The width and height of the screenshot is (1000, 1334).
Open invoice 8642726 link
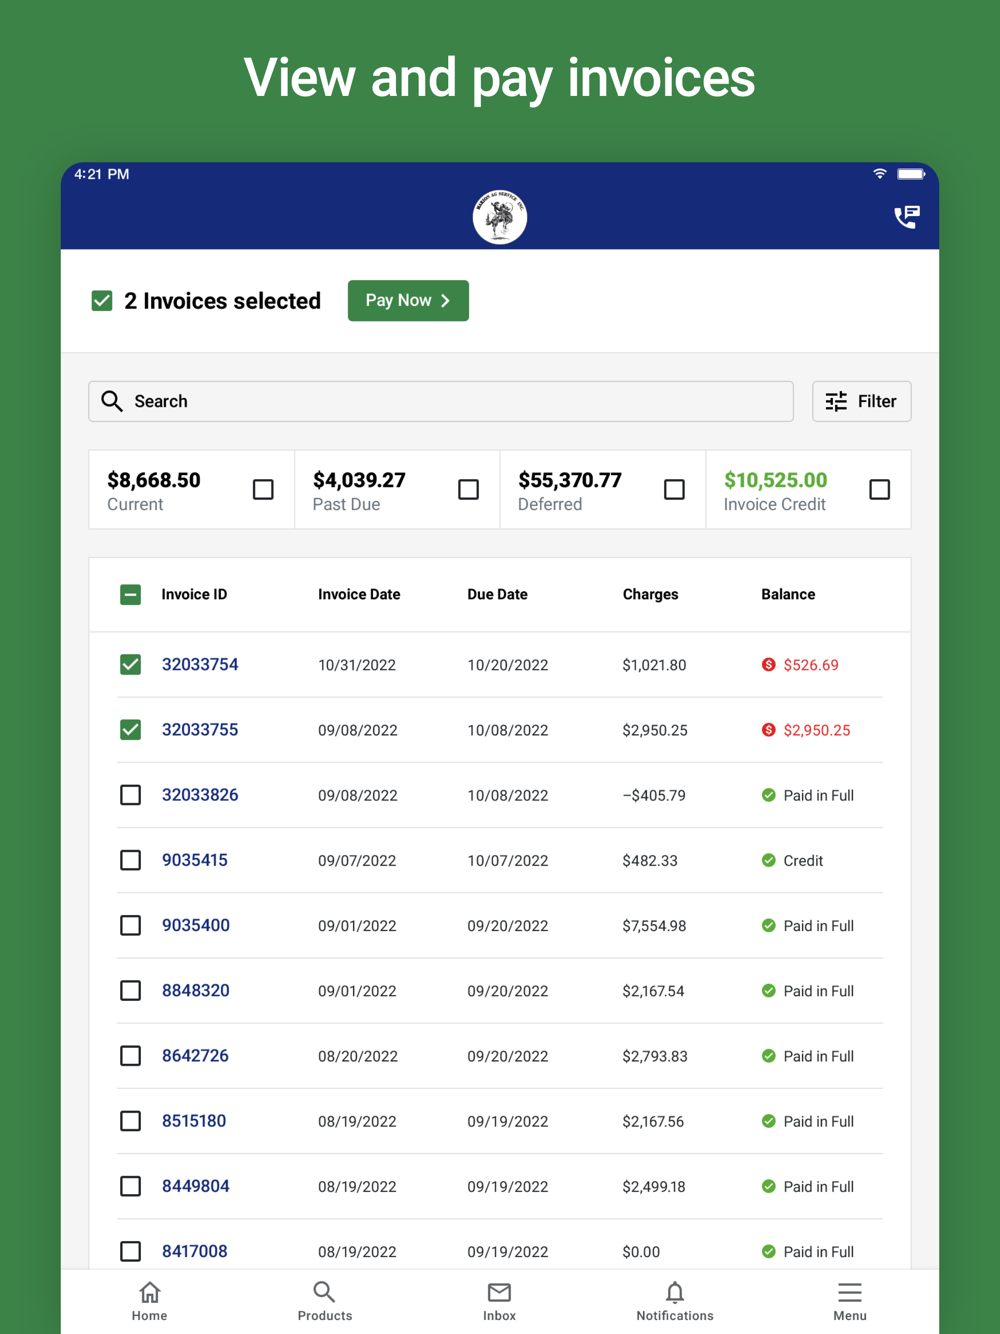pos(195,1056)
